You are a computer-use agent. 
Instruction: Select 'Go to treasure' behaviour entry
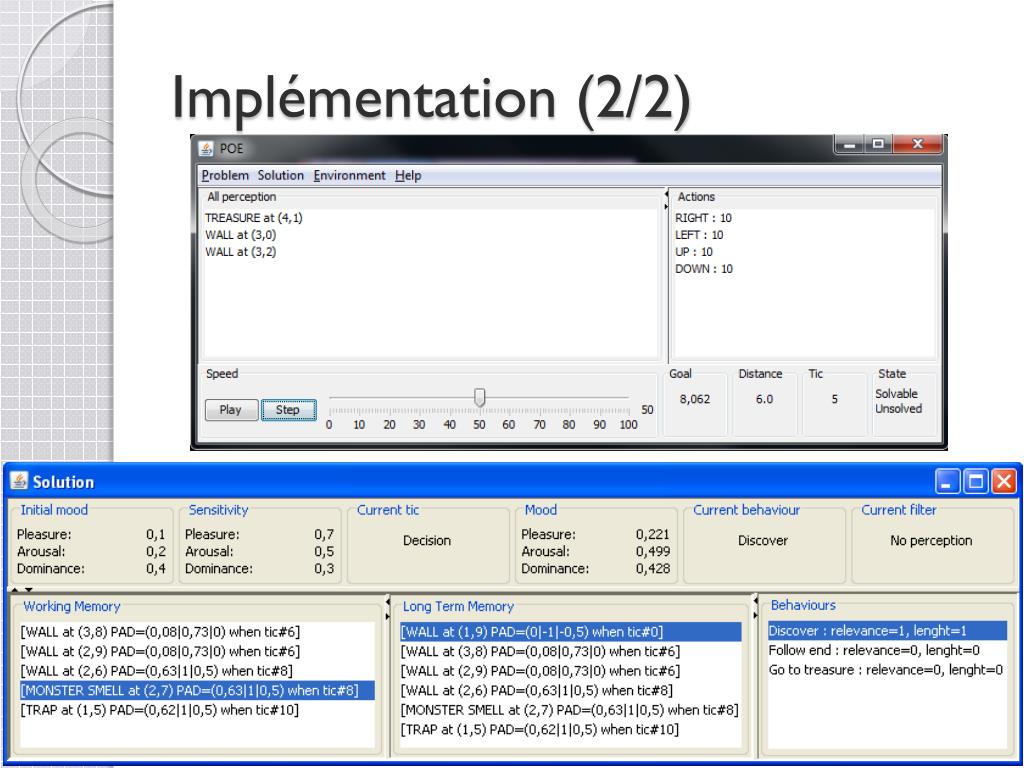point(886,669)
